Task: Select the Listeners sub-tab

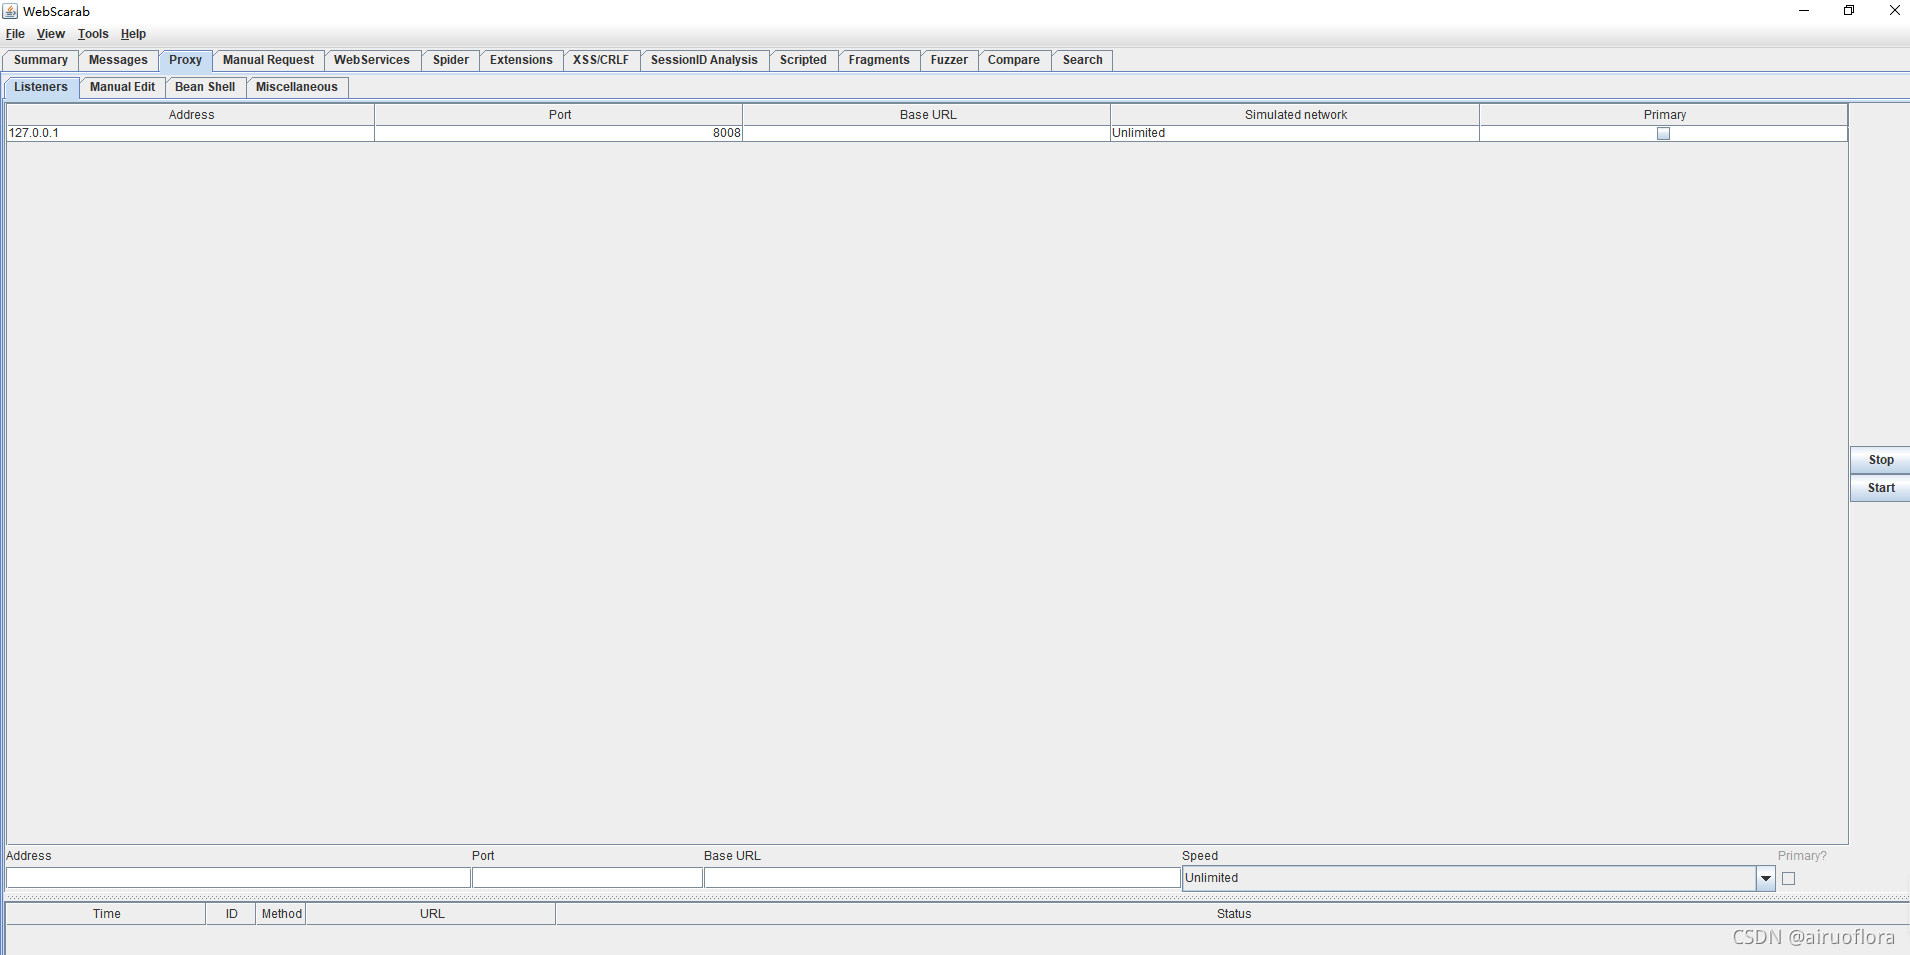Action: [x=41, y=87]
